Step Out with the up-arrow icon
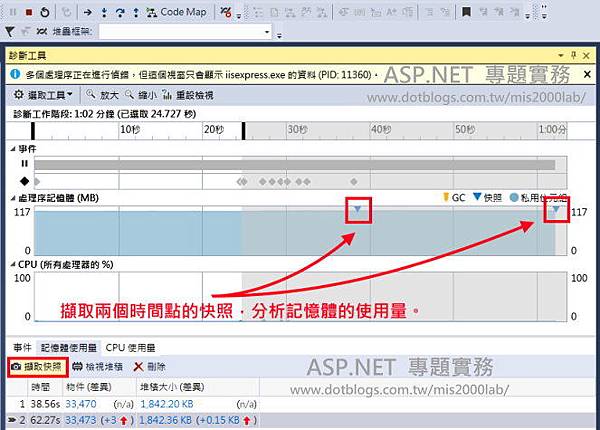 click(x=136, y=13)
